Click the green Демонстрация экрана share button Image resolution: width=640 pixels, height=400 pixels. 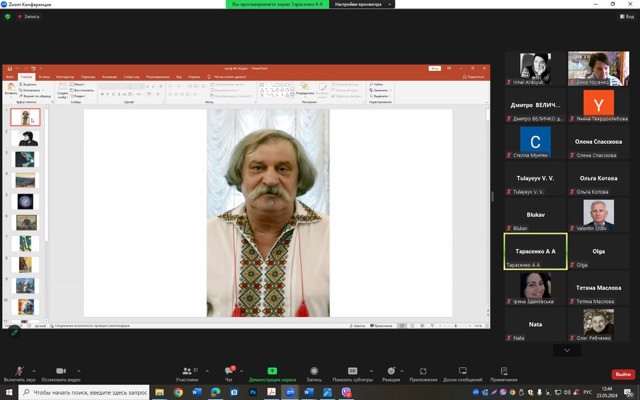(272, 372)
